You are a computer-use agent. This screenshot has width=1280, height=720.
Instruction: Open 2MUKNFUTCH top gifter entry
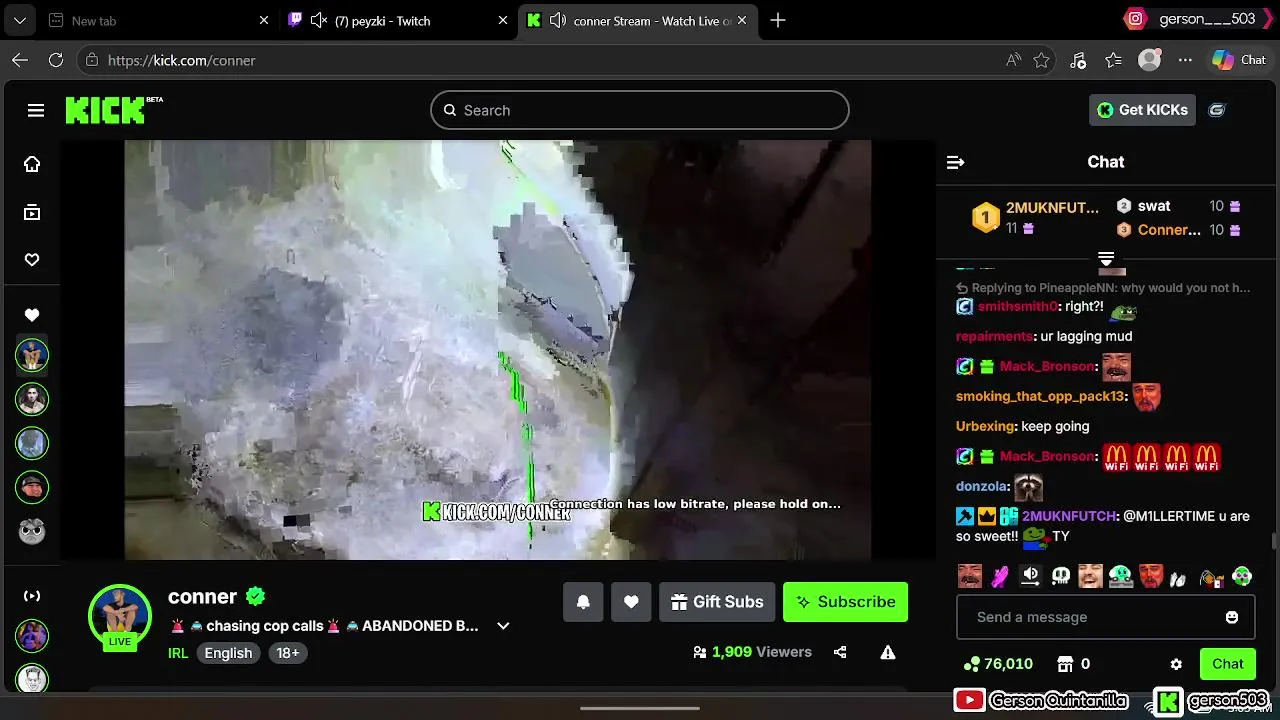[1036, 217]
